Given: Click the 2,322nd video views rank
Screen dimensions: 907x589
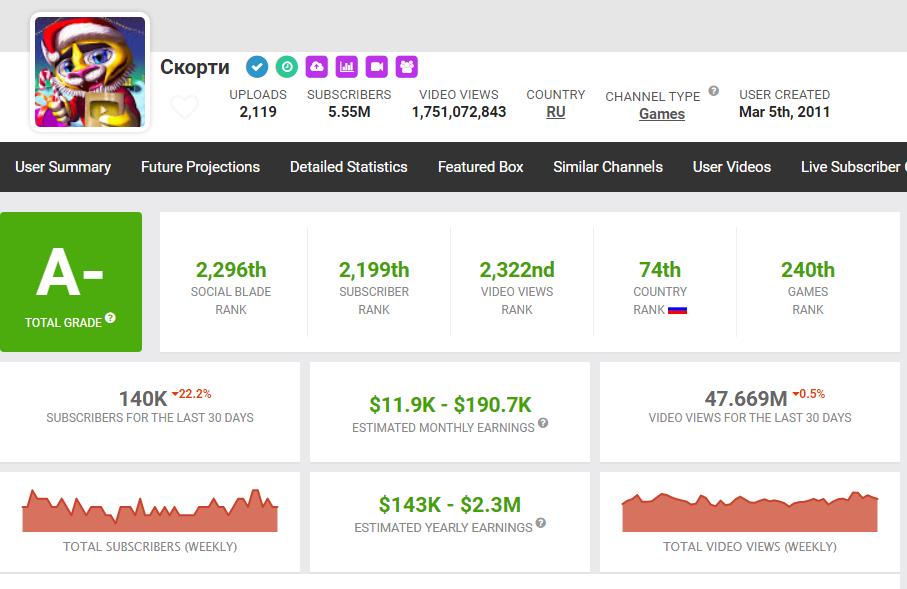Looking at the screenshot, I should click(517, 270).
